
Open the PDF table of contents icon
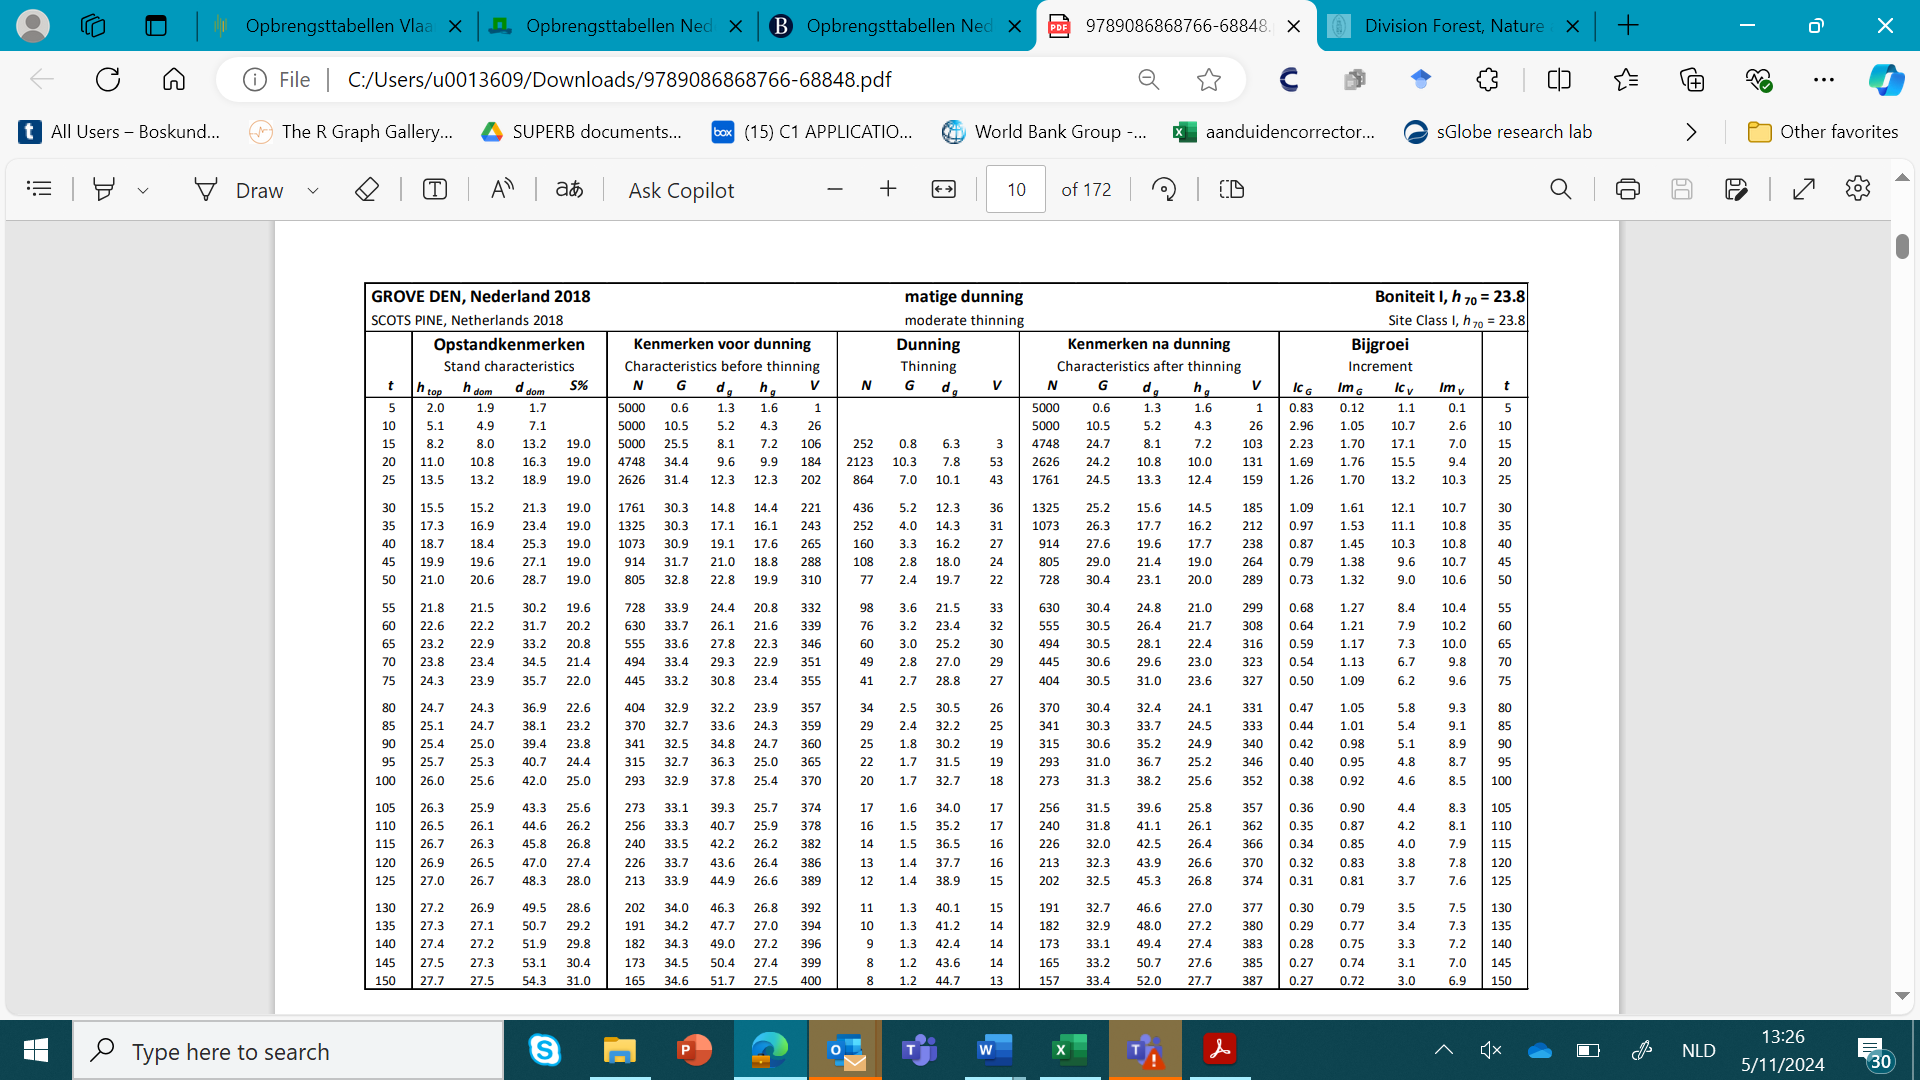pos(39,189)
